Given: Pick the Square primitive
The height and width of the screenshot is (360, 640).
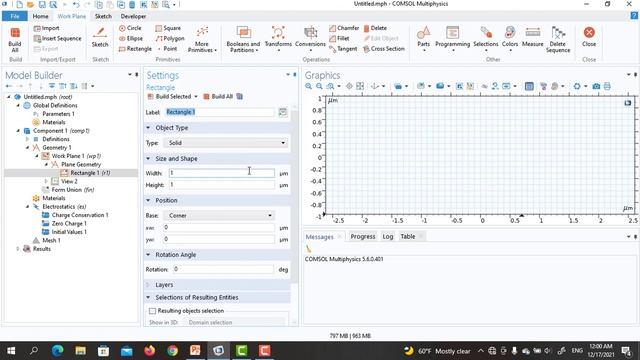Looking at the screenshot, I should tap(168, 28).
